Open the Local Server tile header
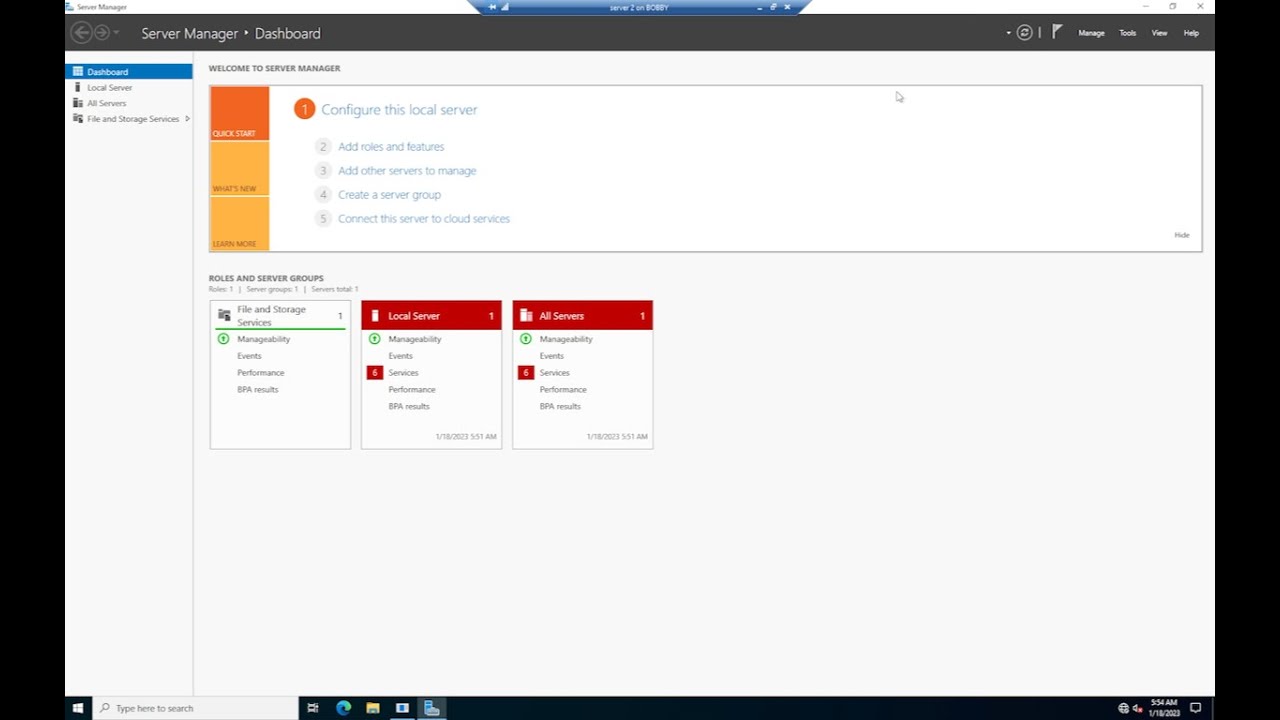 point(431,316)
